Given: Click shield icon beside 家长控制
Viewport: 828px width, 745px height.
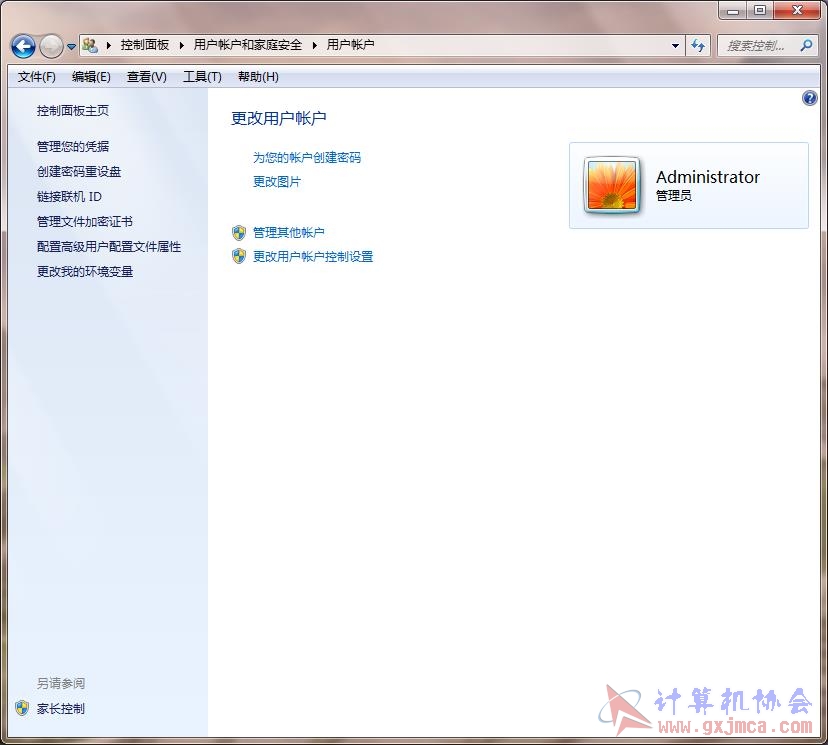Looking at the screenshot, I should (x=22, y=708).
